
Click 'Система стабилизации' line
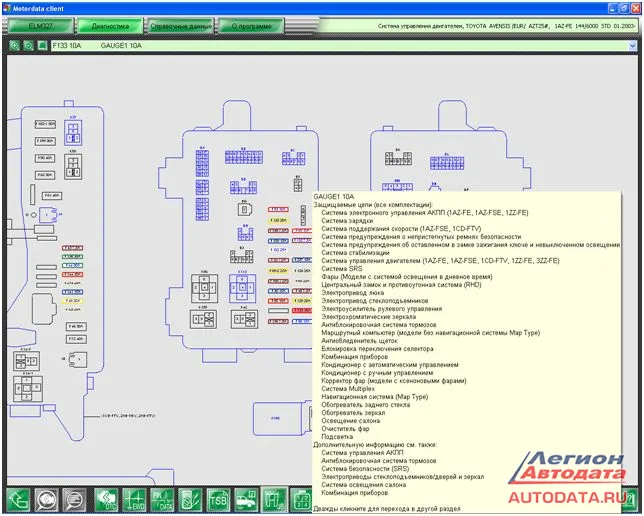[x=355, y=253]
